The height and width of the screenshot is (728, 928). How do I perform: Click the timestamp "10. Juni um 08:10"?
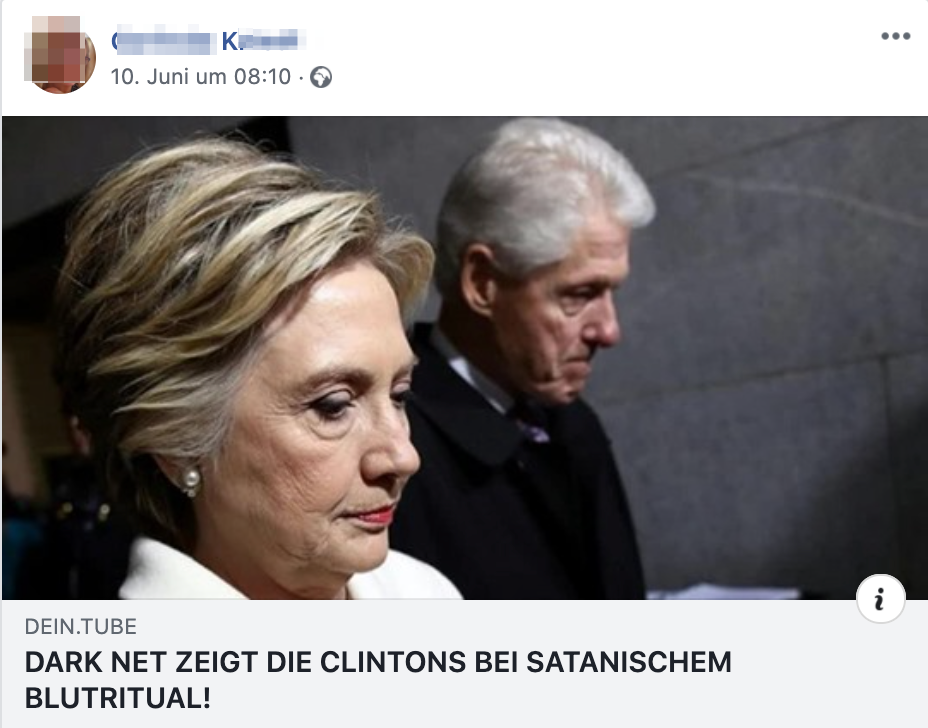201,76
